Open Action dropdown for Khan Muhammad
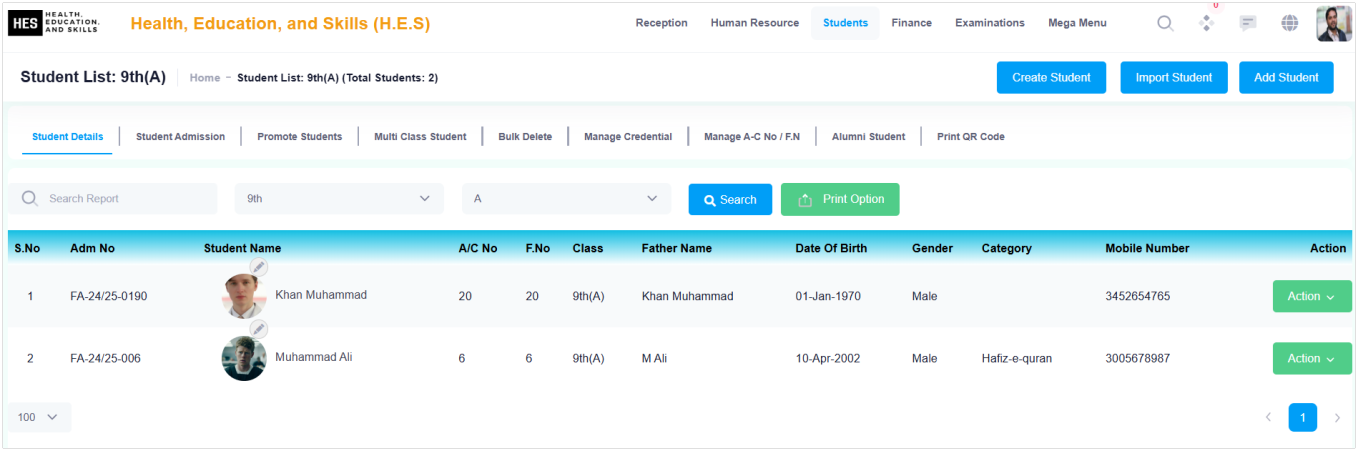Viewport: 1358px width, 451px height. click(x=1312, y=296)
